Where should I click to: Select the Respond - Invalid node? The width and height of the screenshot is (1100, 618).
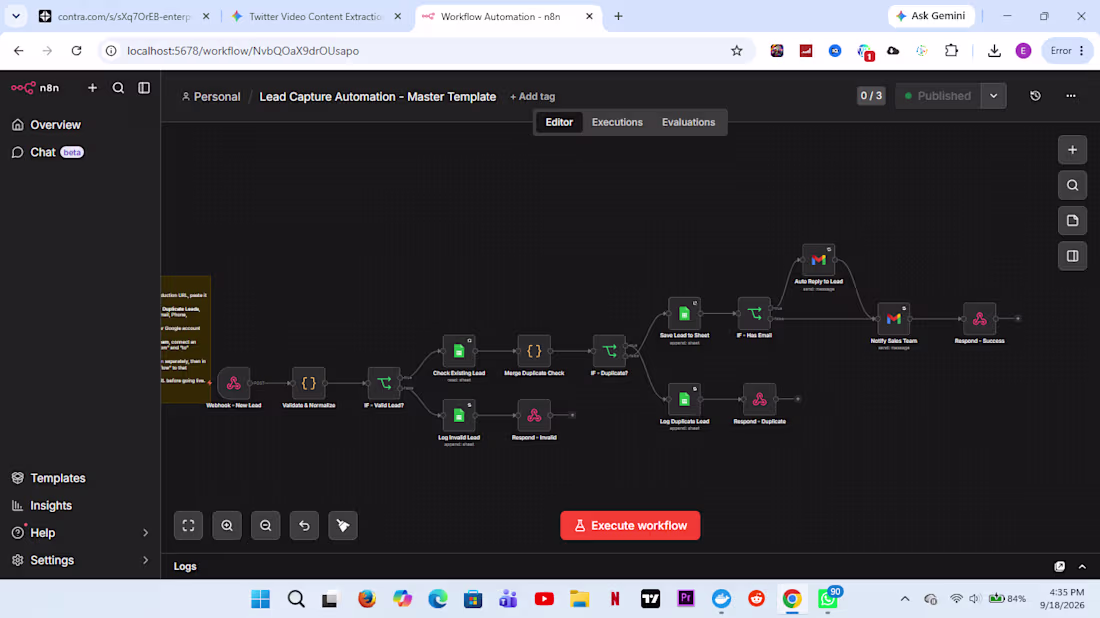coord(534,415)
